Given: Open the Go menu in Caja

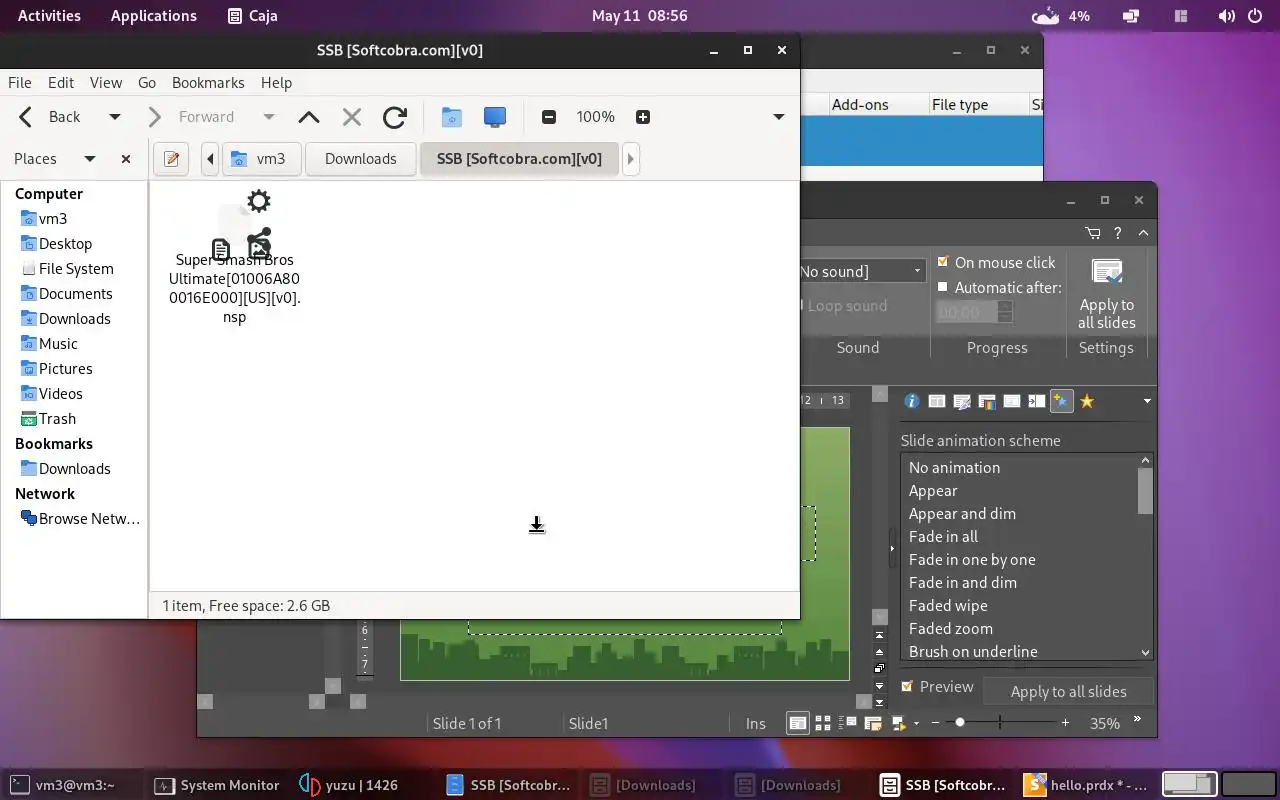Looking at the screenshot, I should click(147, 83).
